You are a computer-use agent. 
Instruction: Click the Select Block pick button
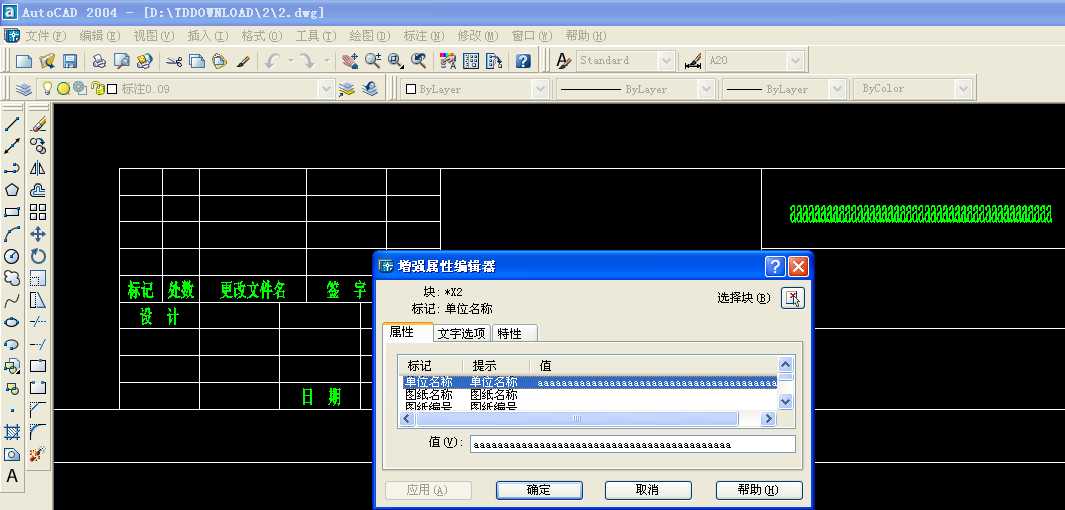click(792, 298)
